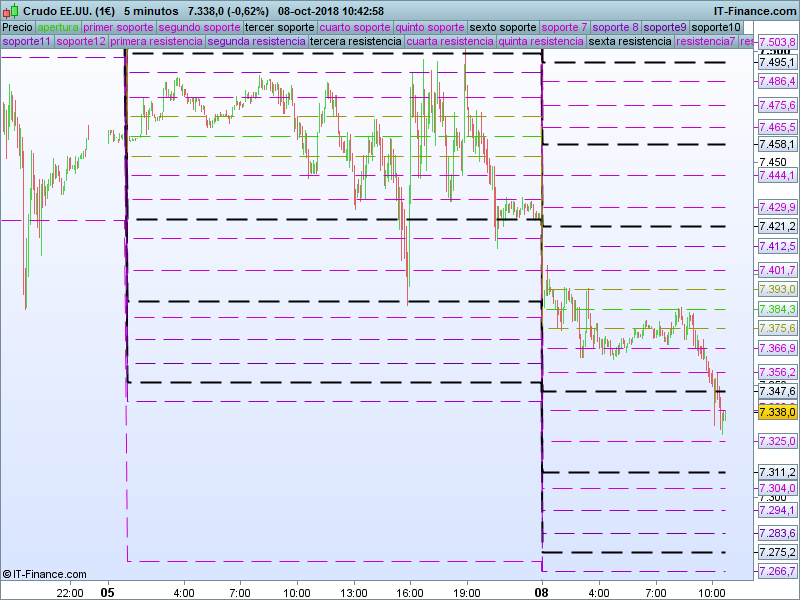Image resolution: width=800 pixels, height=600 pixels.
Task: Select the sexta resistencia legend label
Action: [630, 41]
